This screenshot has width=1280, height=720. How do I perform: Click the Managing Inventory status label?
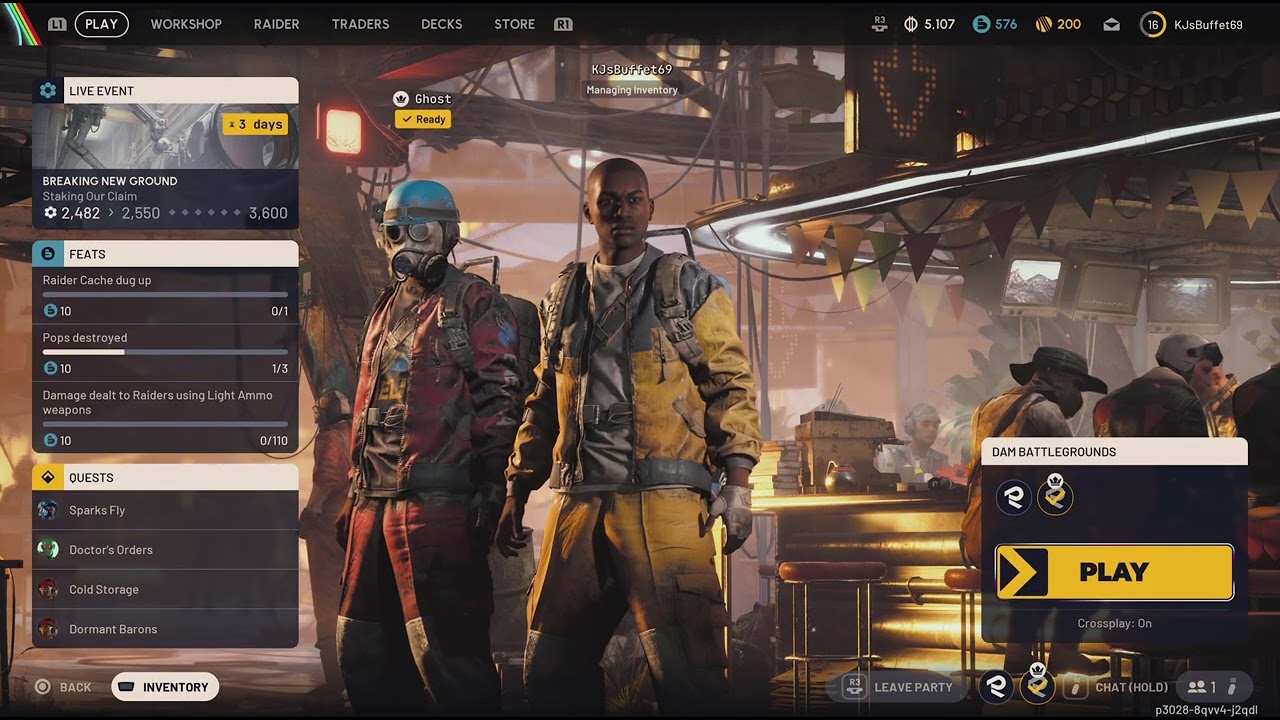pos(632,90)
